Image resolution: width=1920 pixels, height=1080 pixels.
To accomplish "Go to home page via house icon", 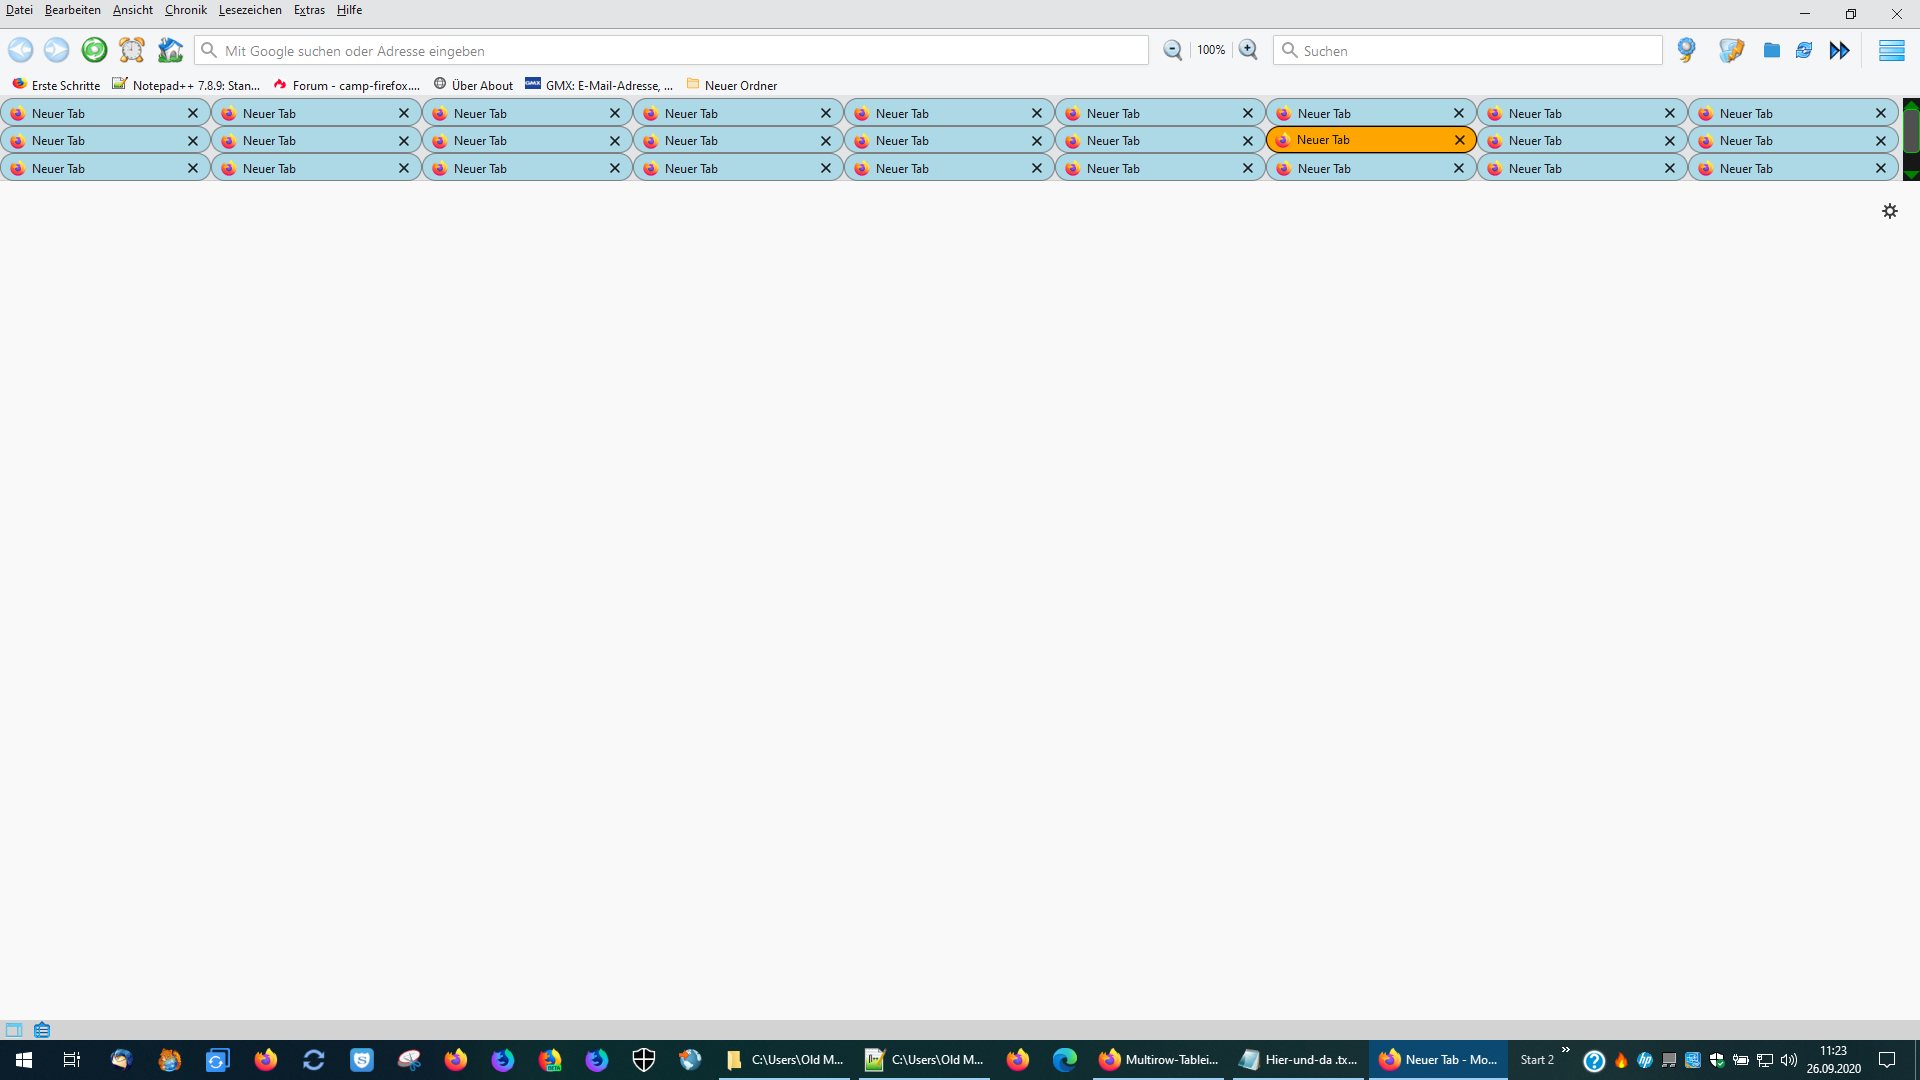I will tap(170, 50).
